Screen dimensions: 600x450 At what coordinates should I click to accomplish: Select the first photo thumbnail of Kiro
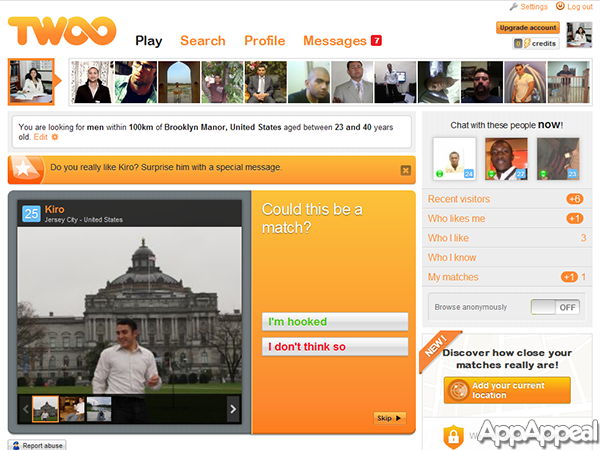pyautogui.click(x=45, y=408)
